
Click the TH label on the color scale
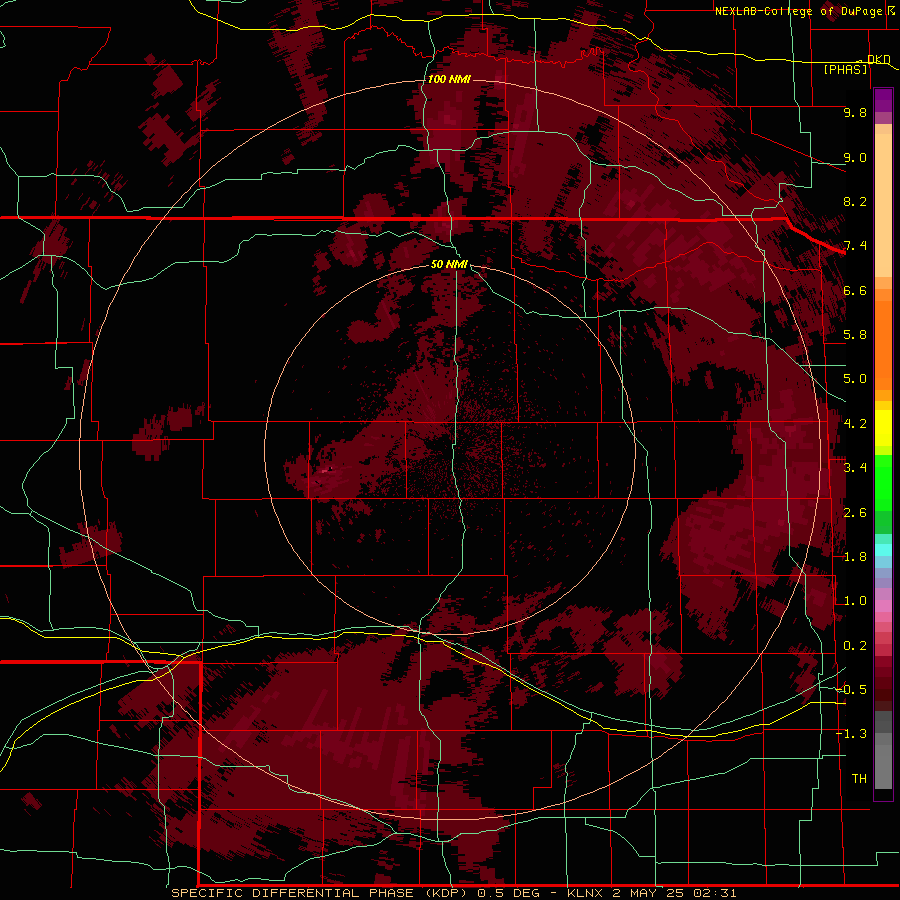[x=859, y=779]
